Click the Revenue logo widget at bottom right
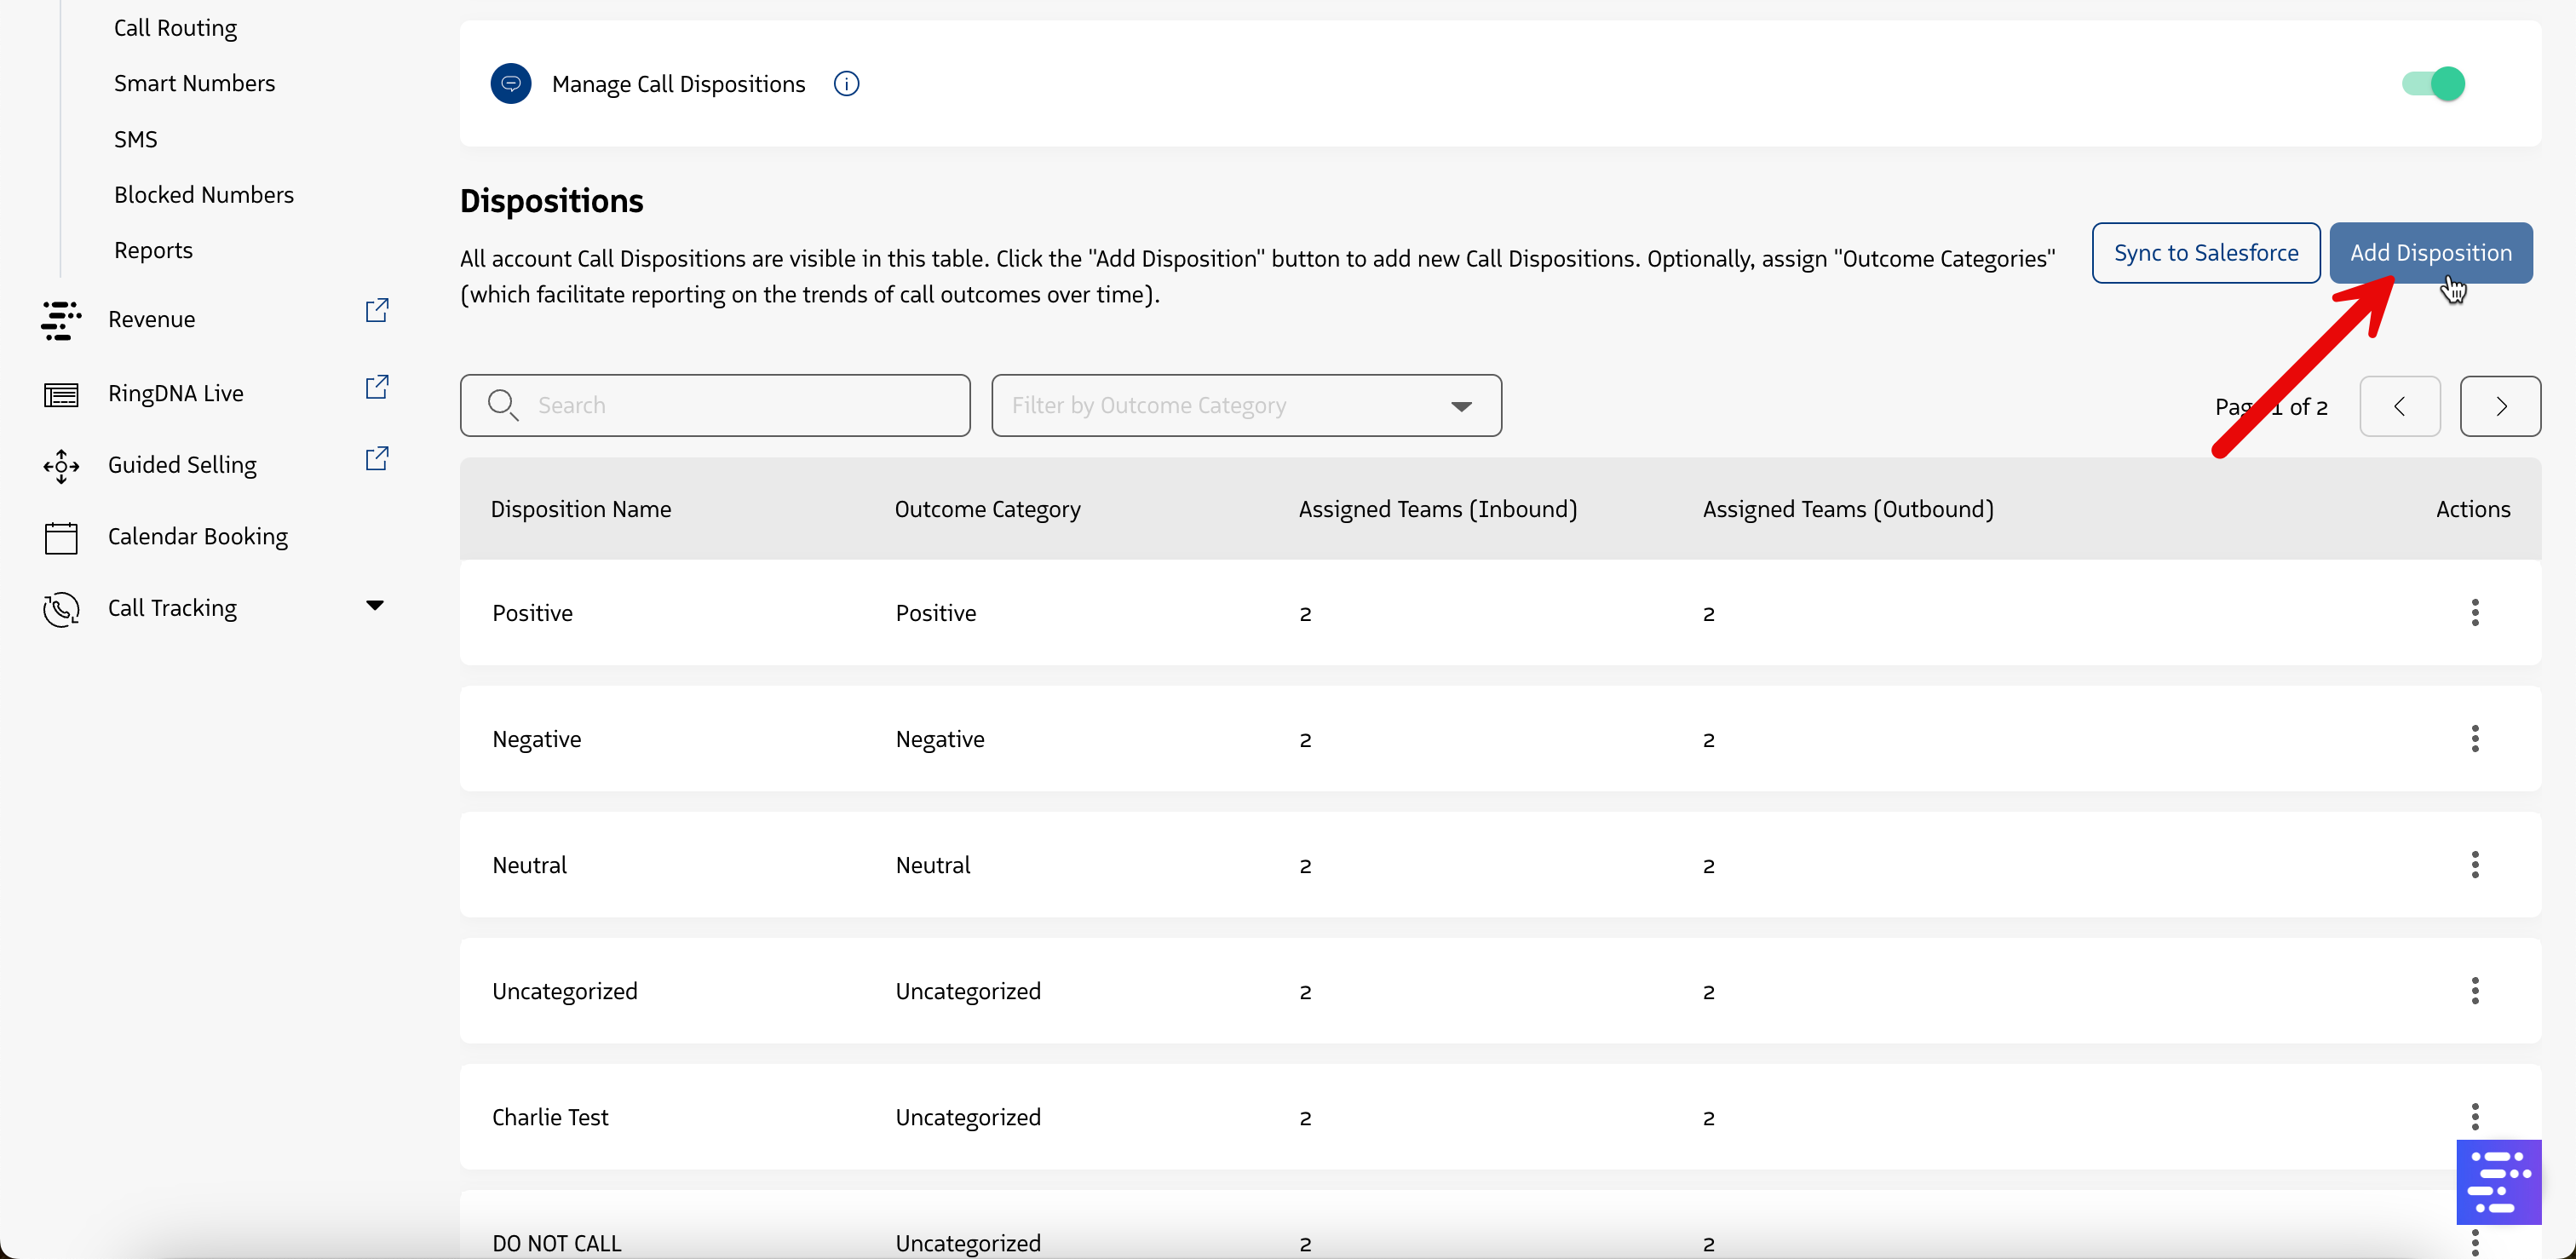Viewport: 2576px width, 1259px height. [x=2498, y=1182]
